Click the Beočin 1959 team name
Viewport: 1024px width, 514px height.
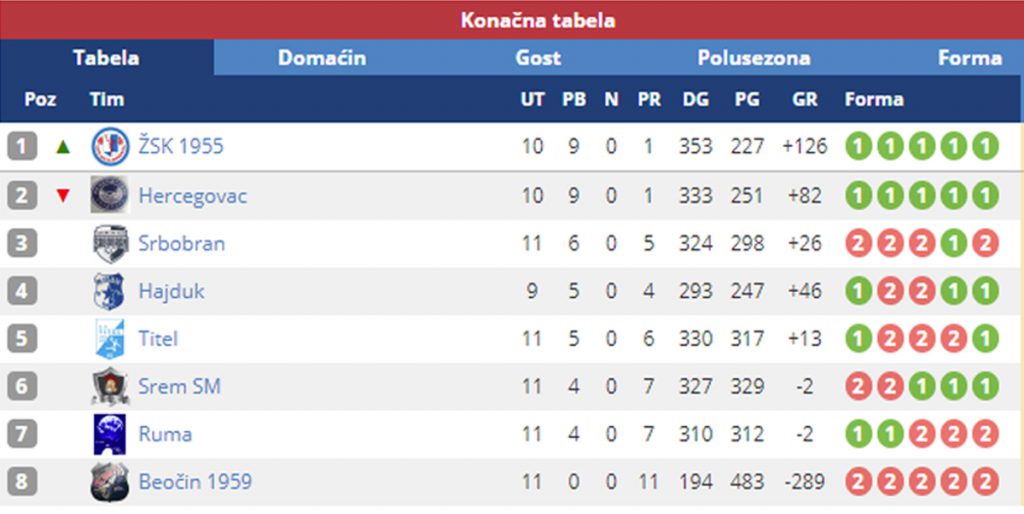coord(195,482)
